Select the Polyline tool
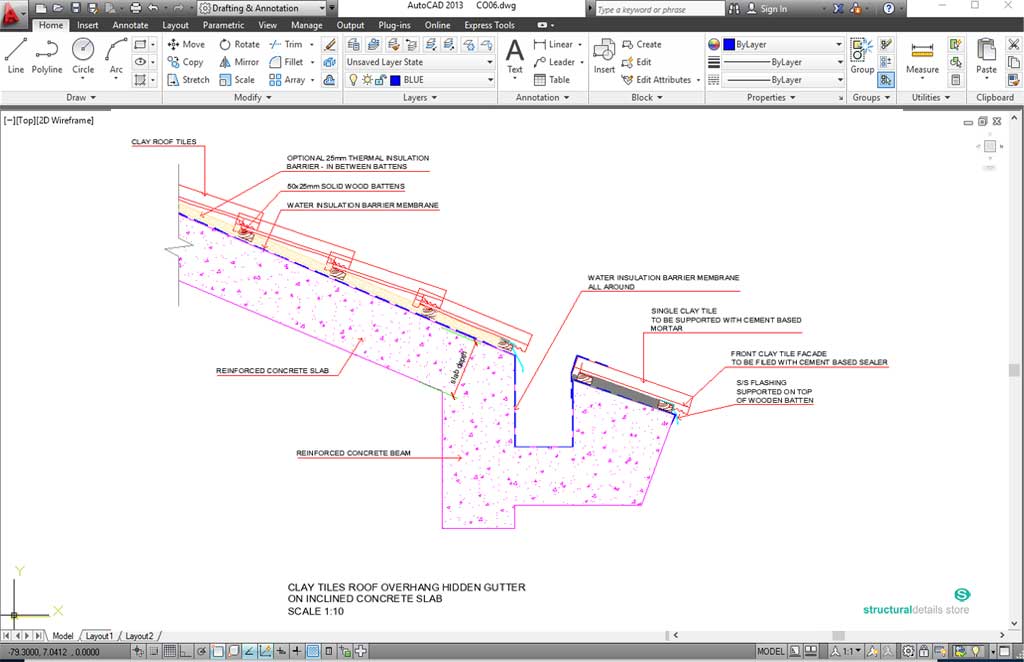1024x662 pixels. [x=47, y=54]
